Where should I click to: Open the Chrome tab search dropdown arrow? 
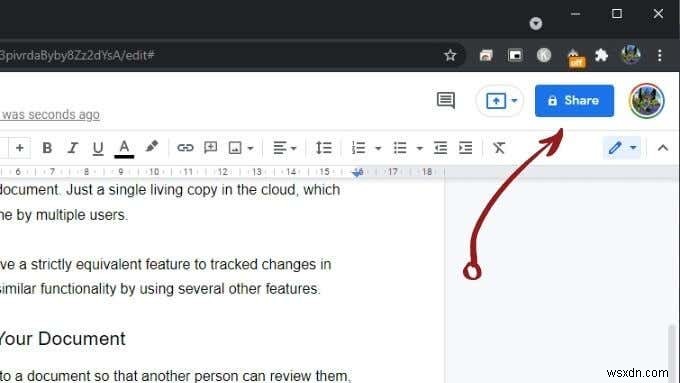point(536,23)
